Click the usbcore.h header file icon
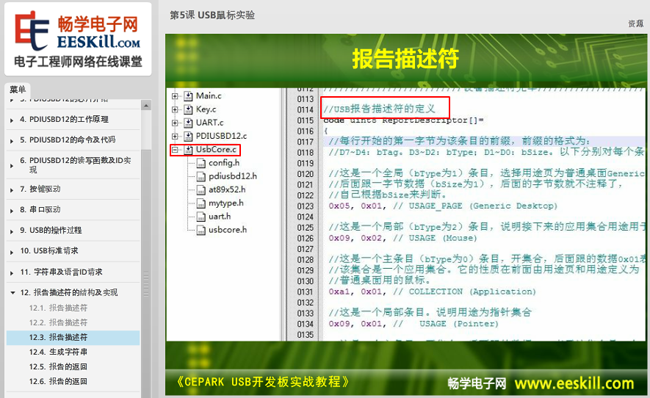 [201, 230]
